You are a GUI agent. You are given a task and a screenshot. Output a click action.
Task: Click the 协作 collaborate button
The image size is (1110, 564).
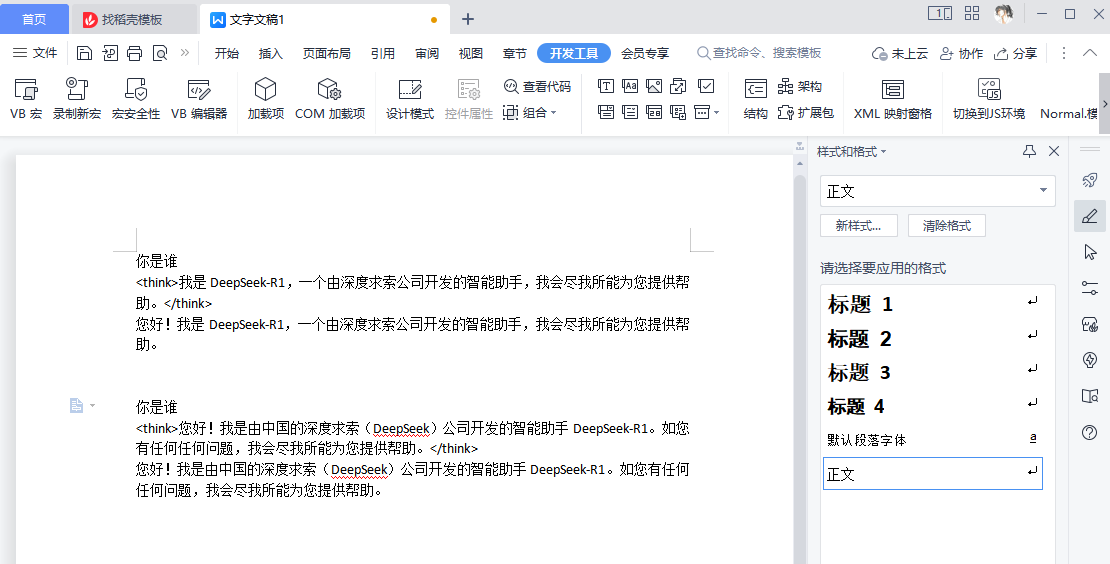[961, 53]
